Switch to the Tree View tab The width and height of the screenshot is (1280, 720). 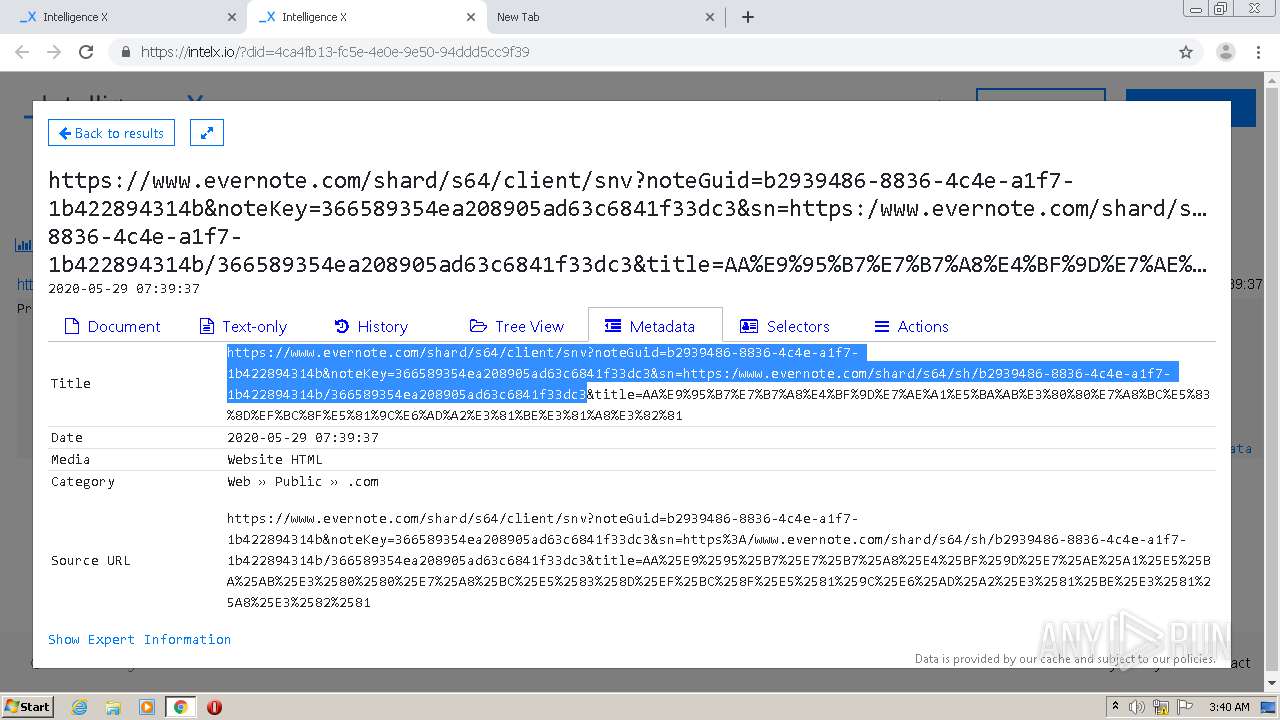click(x=516, y=326)
